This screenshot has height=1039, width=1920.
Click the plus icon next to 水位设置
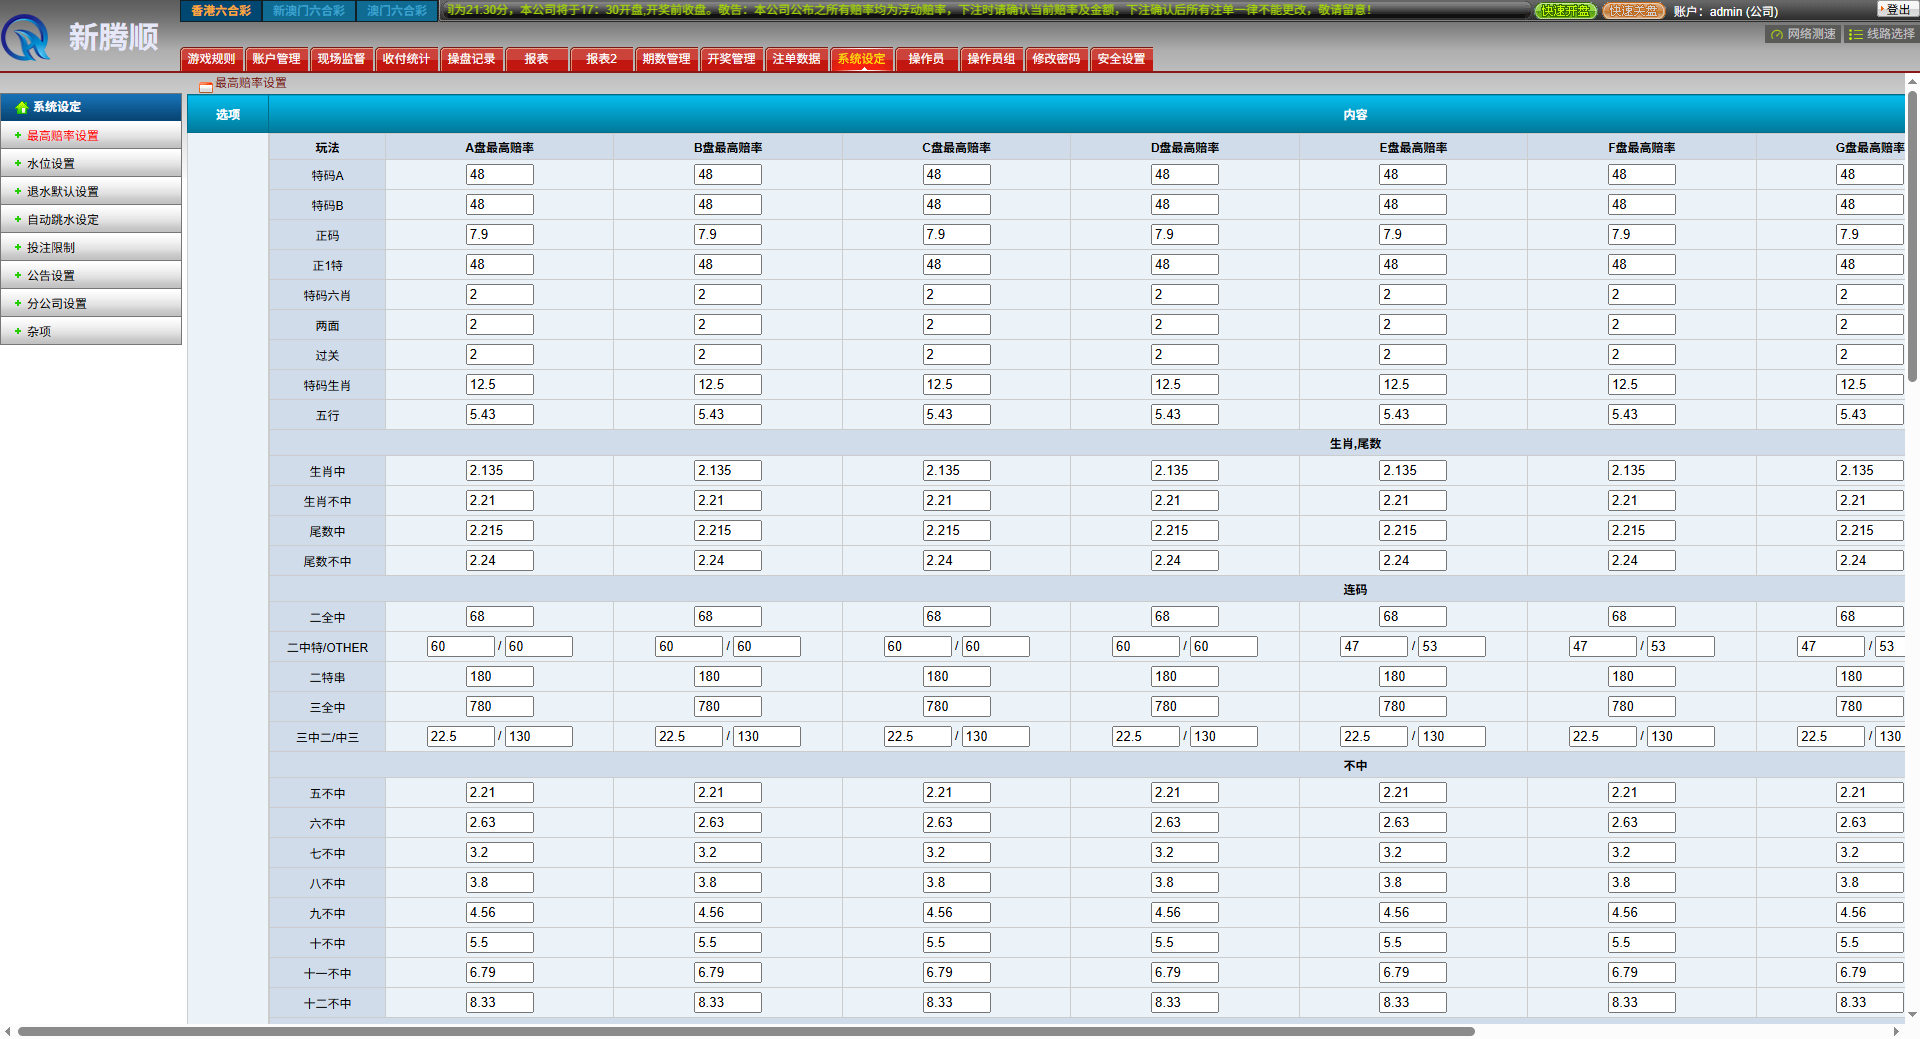[18, 163]
